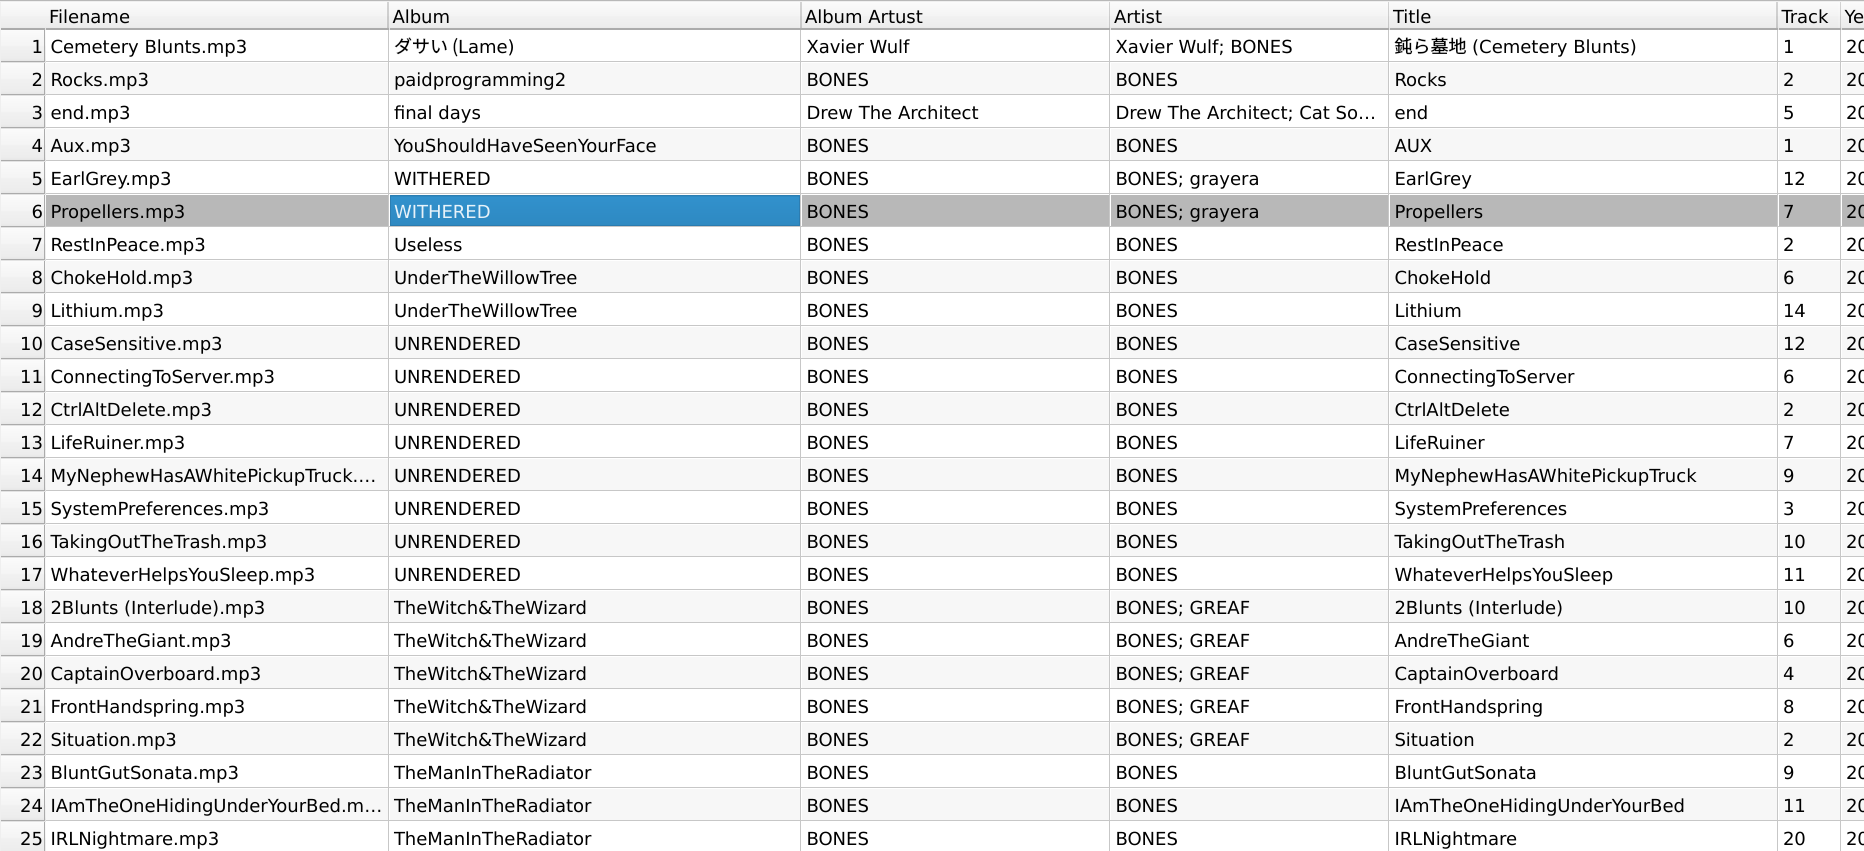The width and height of the screenshot is (1864, 851).
Task: Click the MyNephewHasAWhitePickupTruck title cell
Action: pyautogui.click(x=1581, y=476)
